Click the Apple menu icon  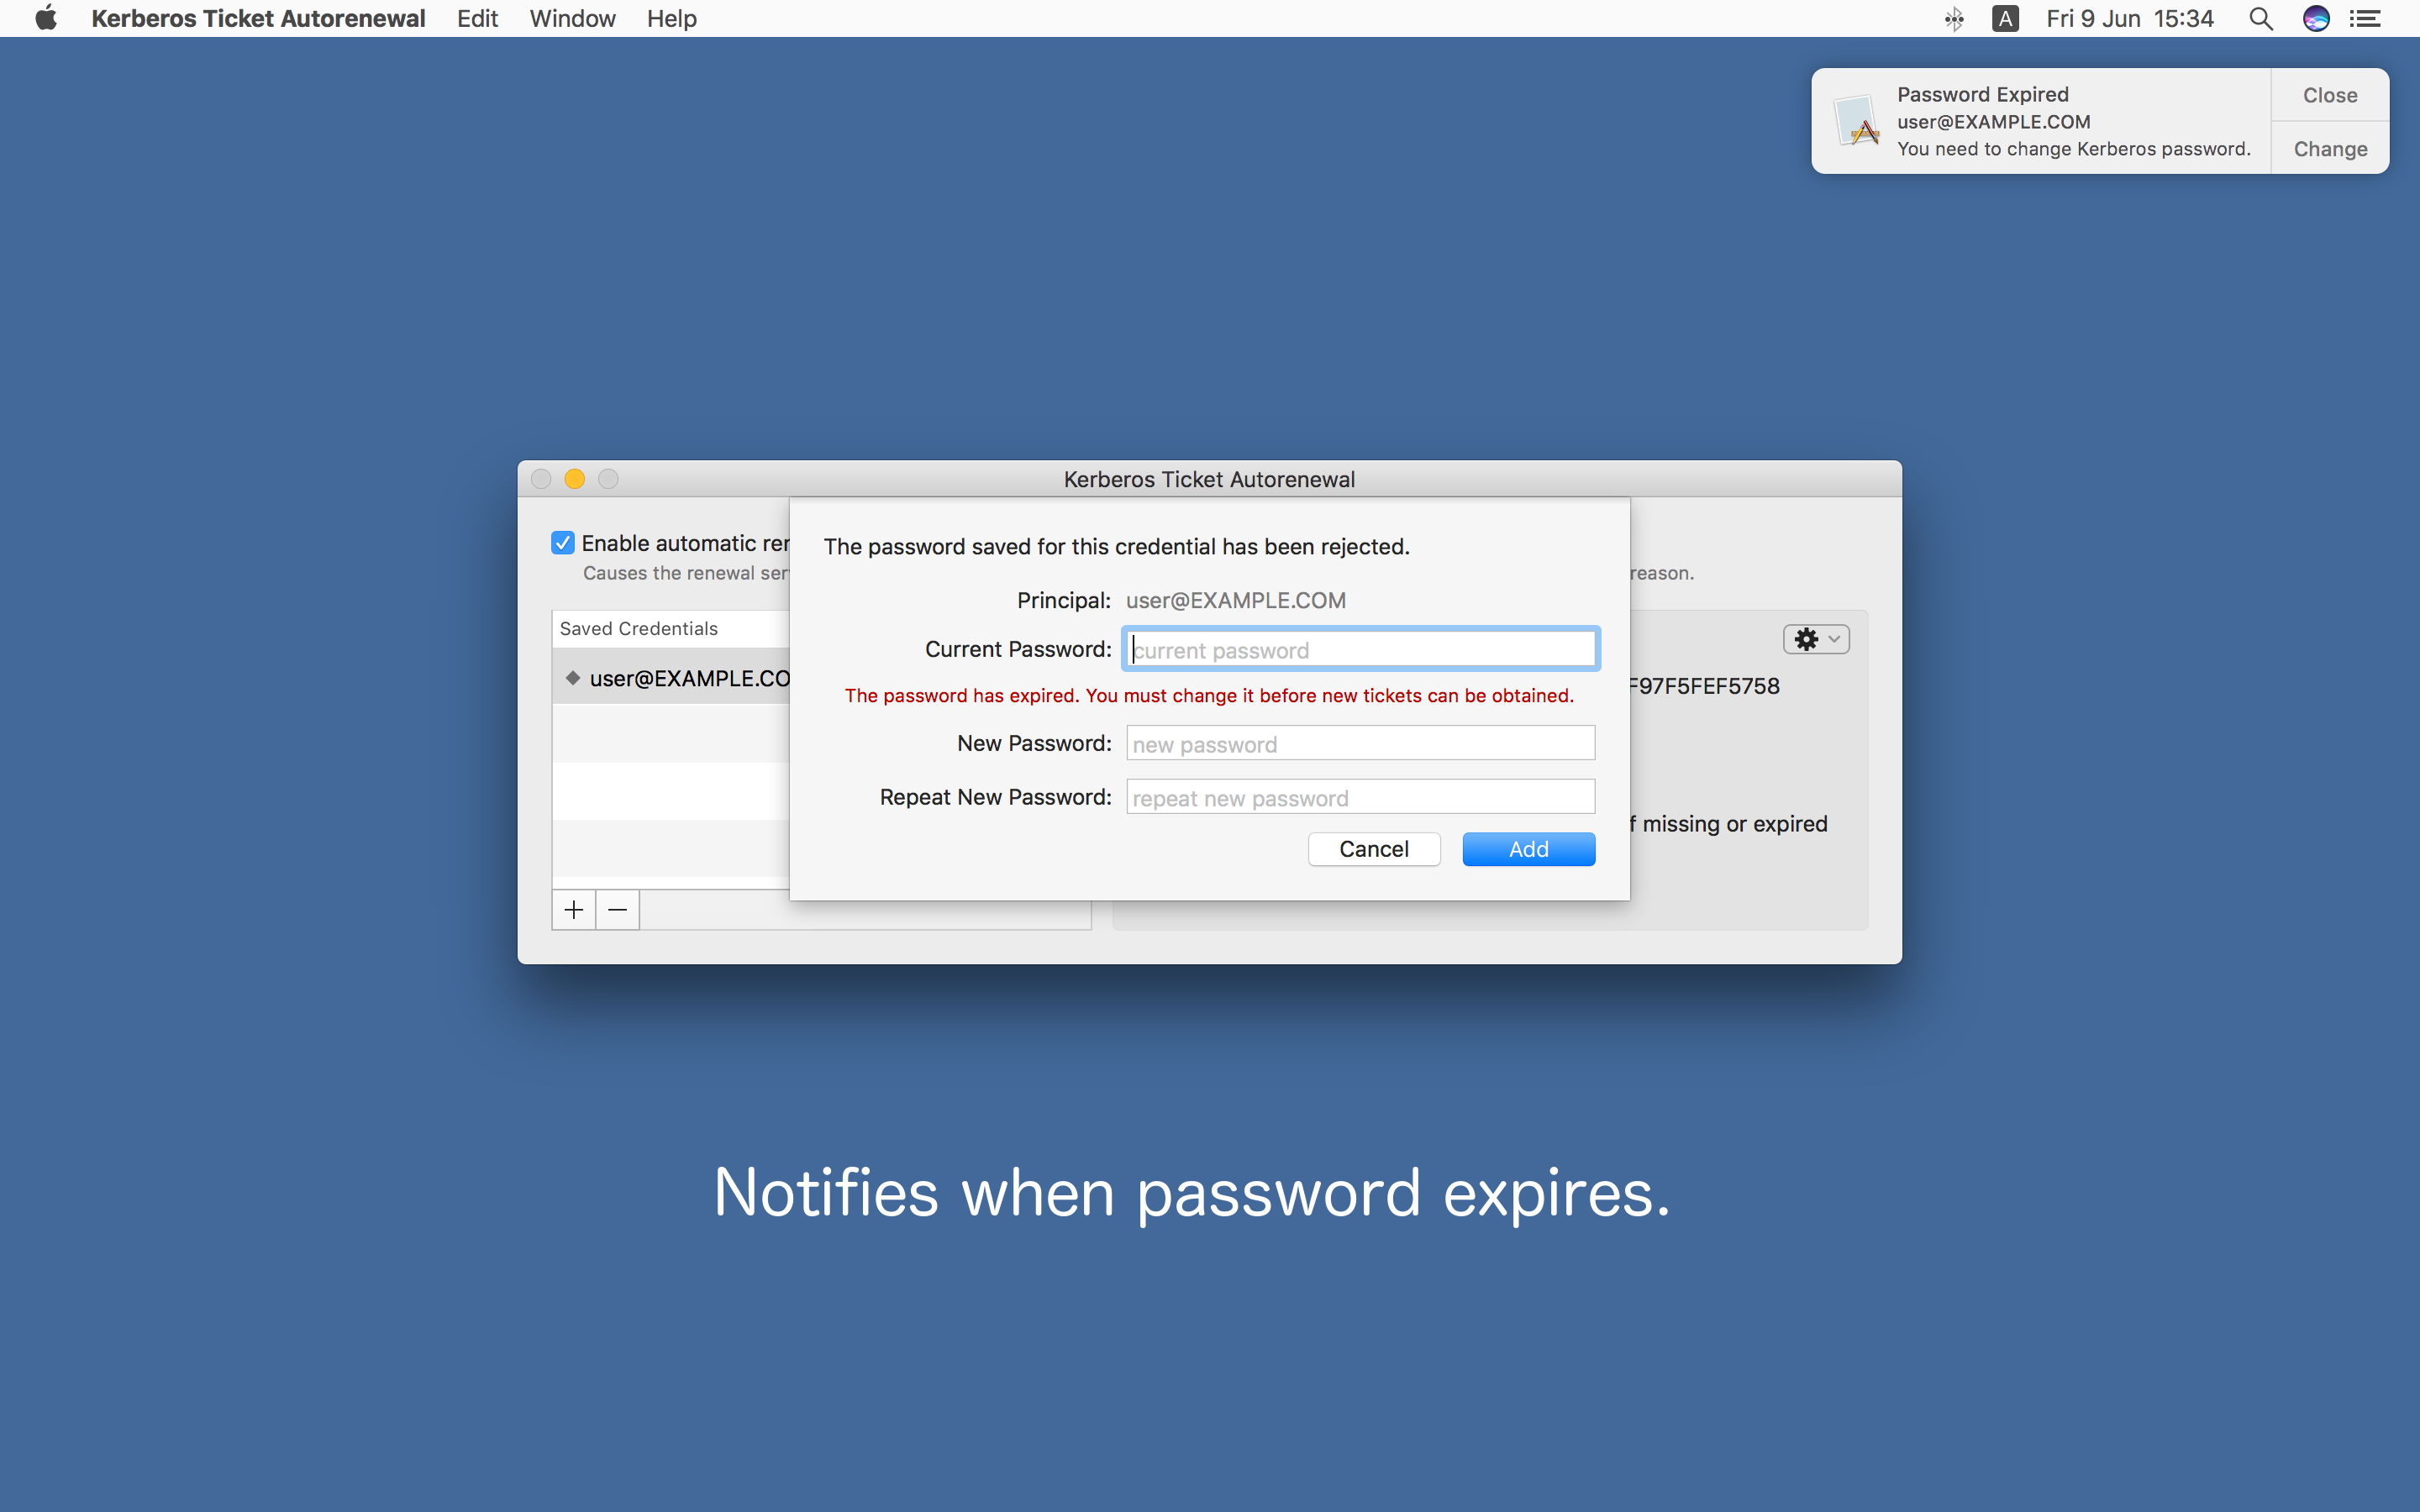pos(37,19)
